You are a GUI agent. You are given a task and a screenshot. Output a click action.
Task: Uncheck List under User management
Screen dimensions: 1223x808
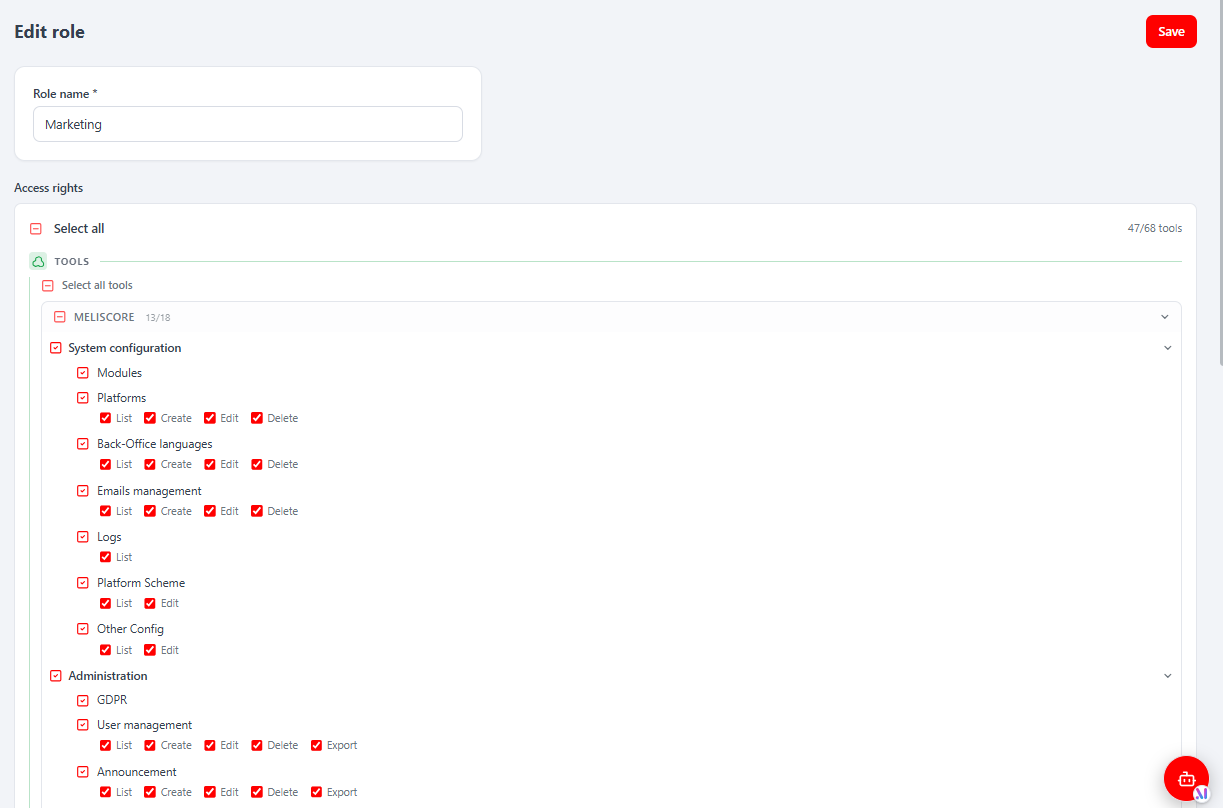coord(105,745)
